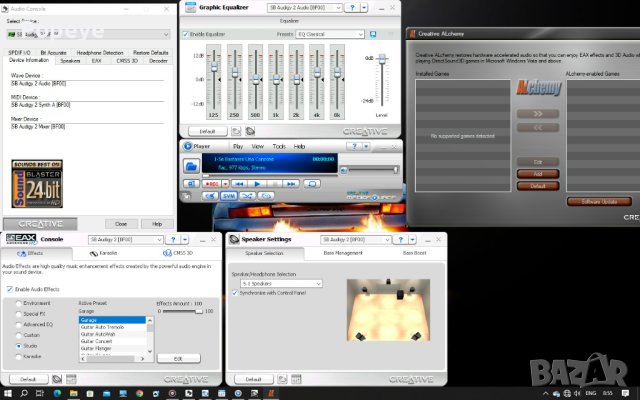Launch Chrome from the taskbar
This screenshot has width=640, height=400.
tap(139, 393)
